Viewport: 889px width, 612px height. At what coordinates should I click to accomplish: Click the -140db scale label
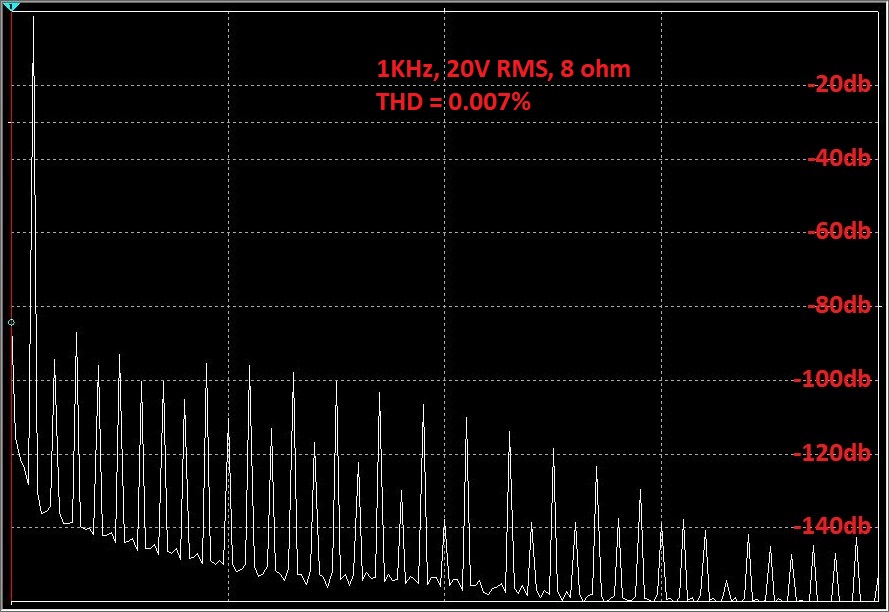click(832, 526)
